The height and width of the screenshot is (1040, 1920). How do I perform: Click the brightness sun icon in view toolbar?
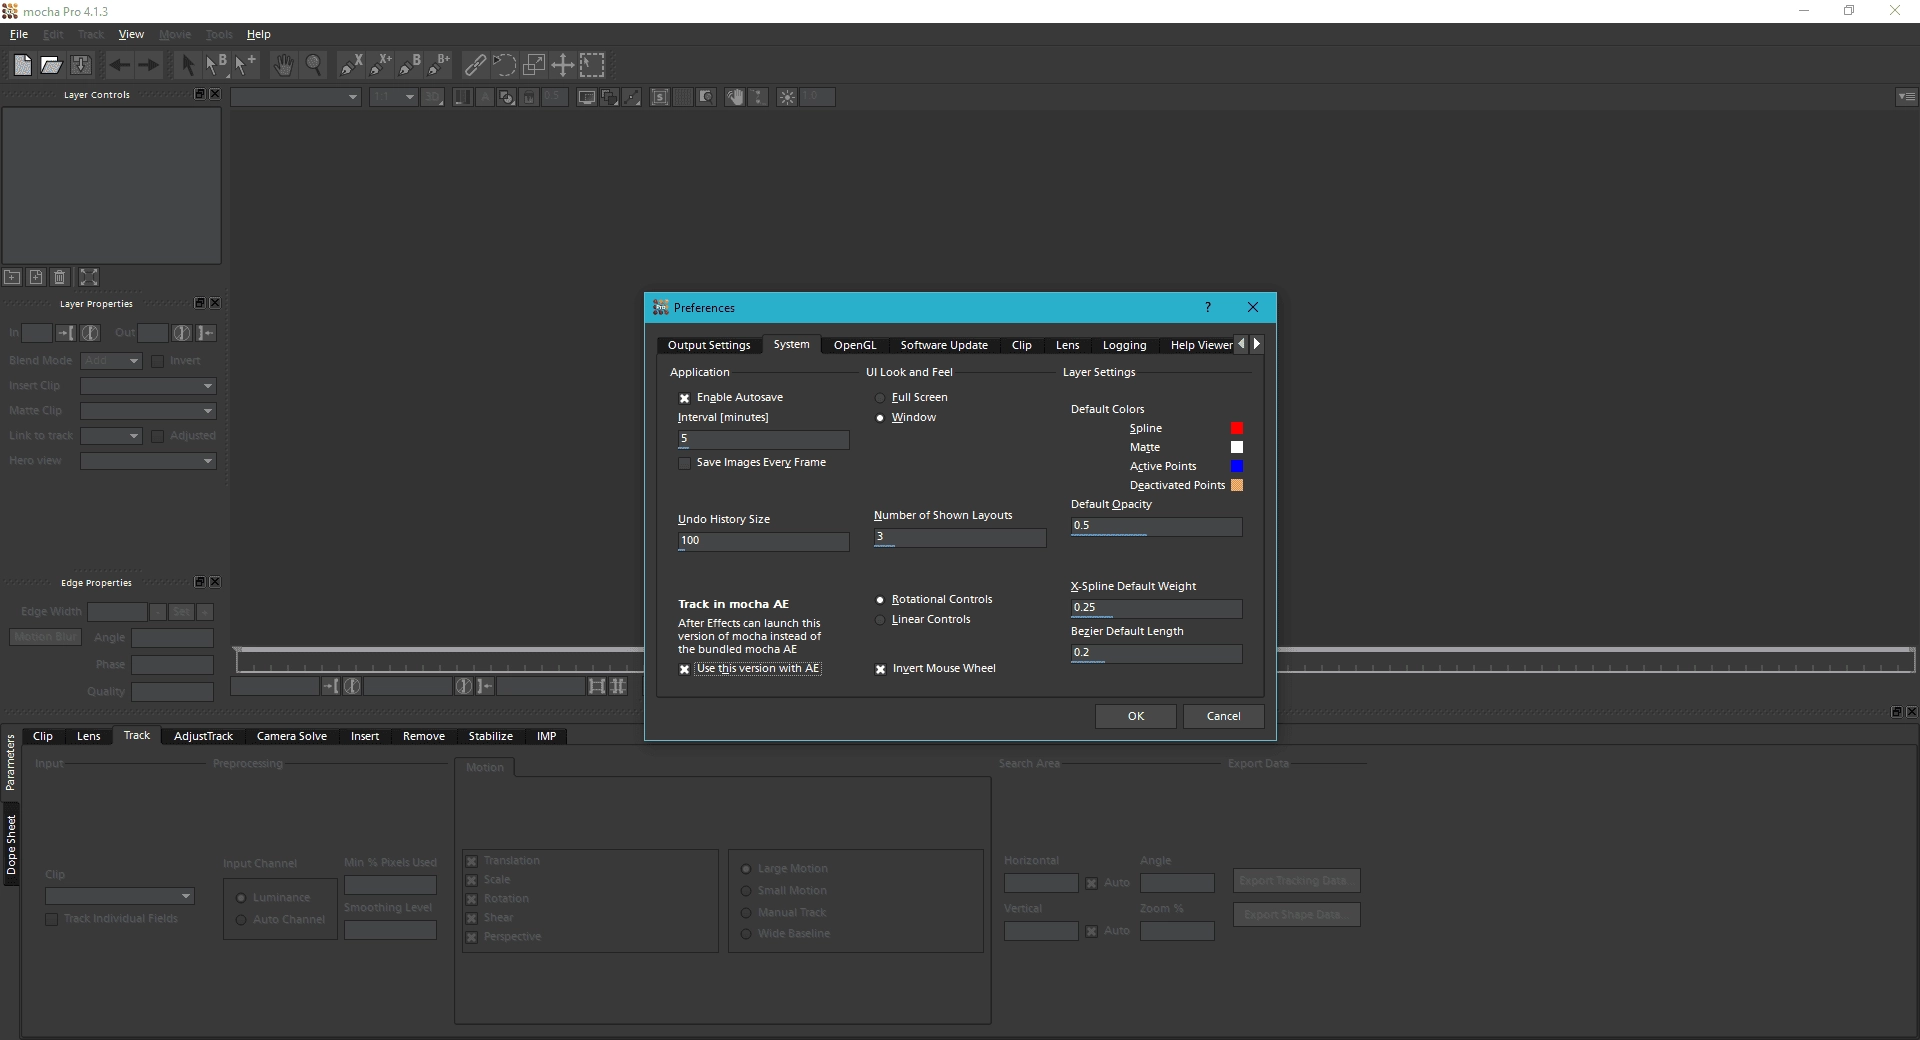coord(787,97)
